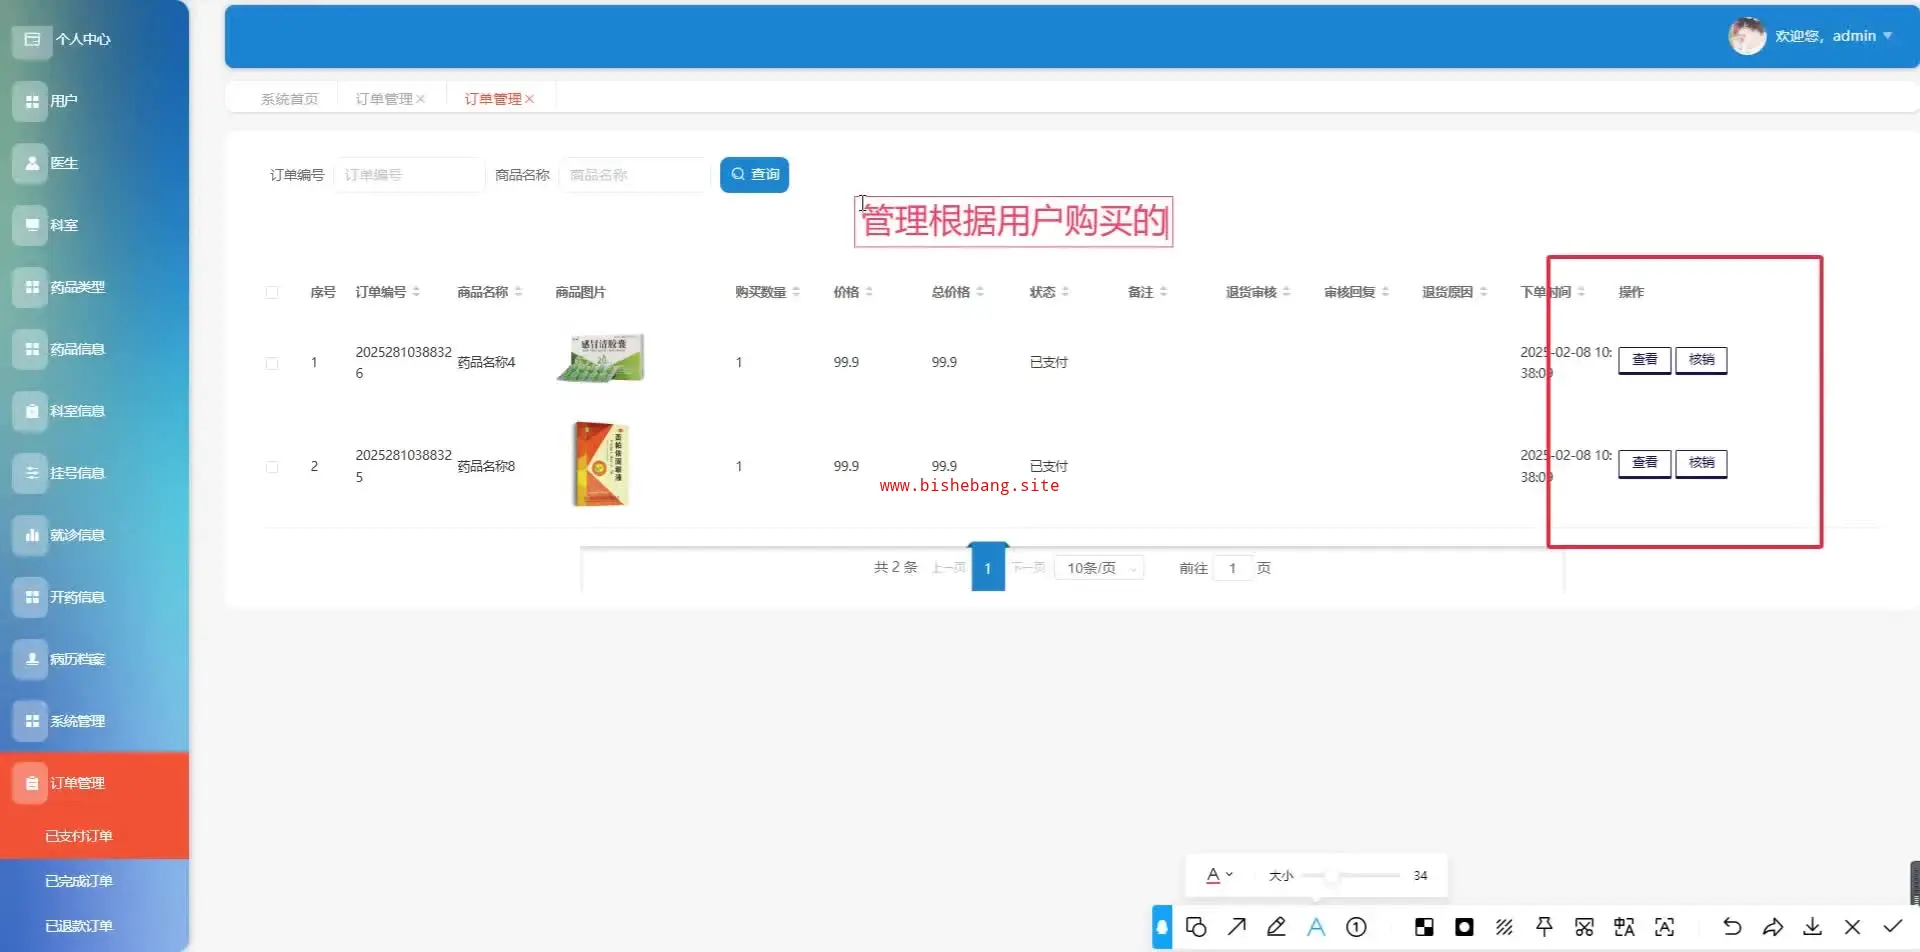Screen dimensions: 1920x952
Task: Click the 科室 sidebar icon
Action: tap(32, 225)
